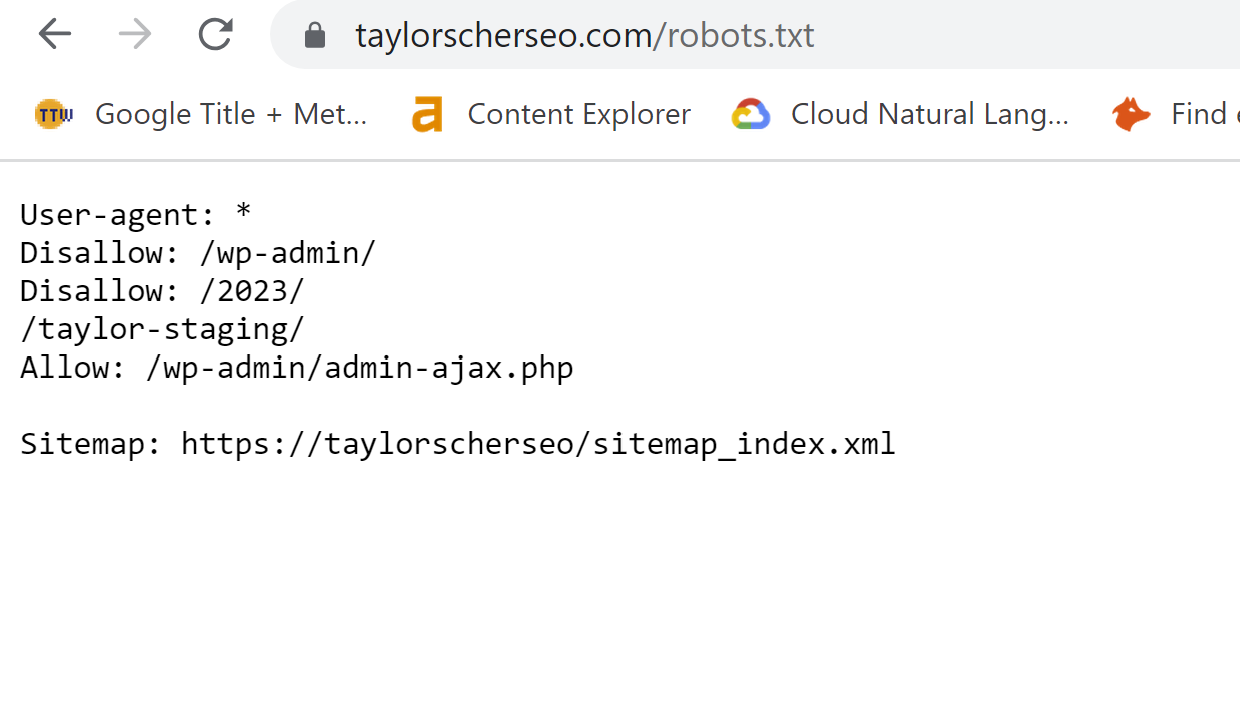1240x715 pixels.
Task: Open the 'Google Title + Met...' bookmark
Action: (231, 114)
